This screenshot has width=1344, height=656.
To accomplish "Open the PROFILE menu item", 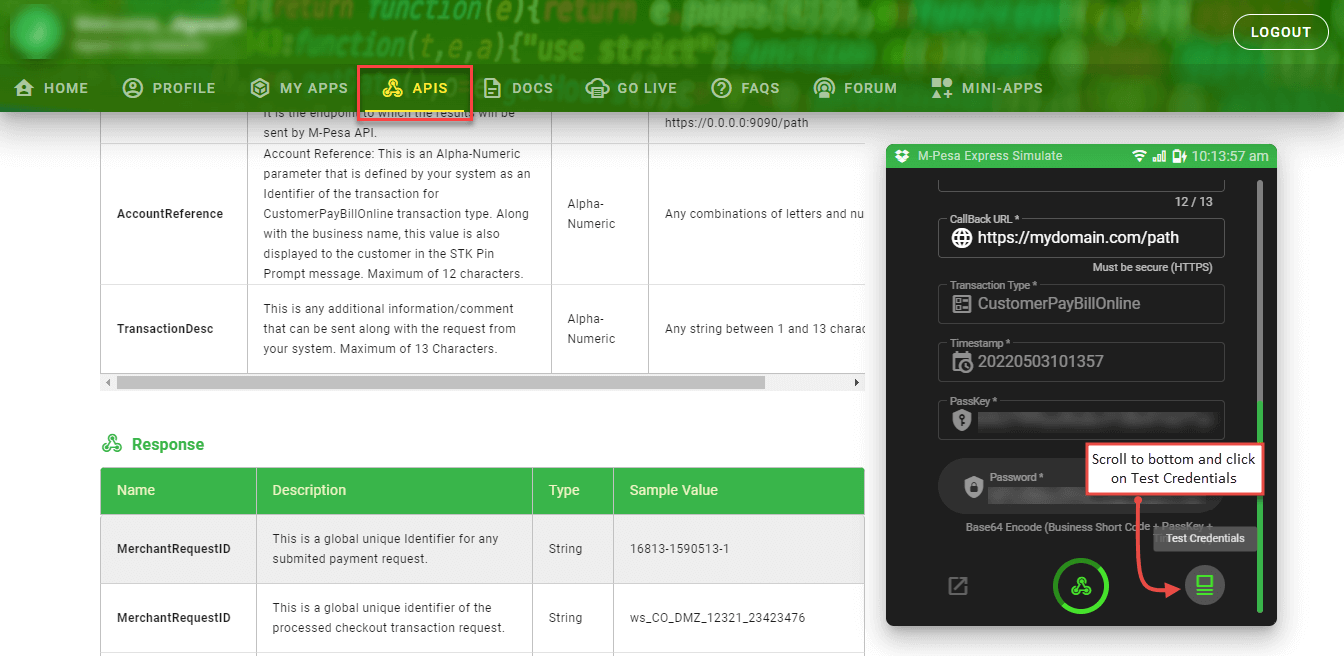I will click(168, 88).
